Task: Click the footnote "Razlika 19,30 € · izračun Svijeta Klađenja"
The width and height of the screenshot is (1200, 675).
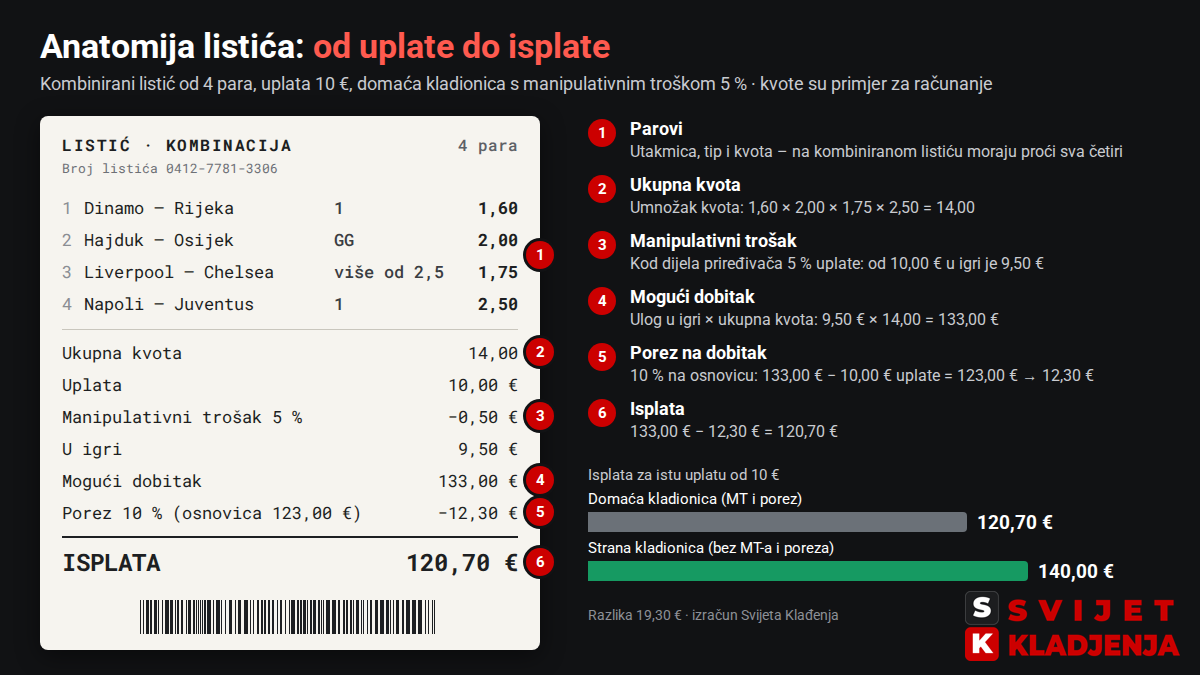Action: [713, 615]
